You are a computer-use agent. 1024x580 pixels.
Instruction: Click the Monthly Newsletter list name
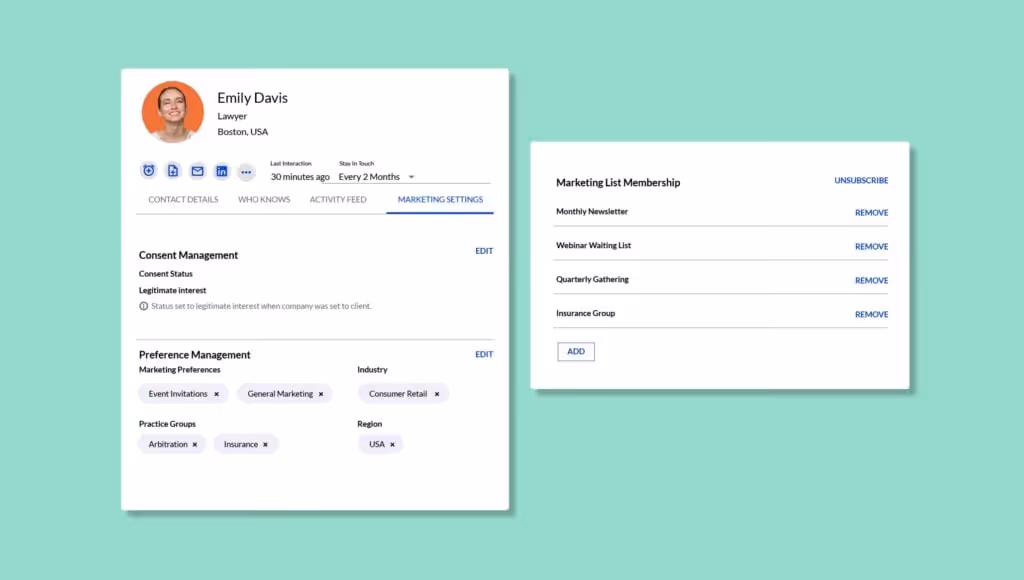coord(592,212)
